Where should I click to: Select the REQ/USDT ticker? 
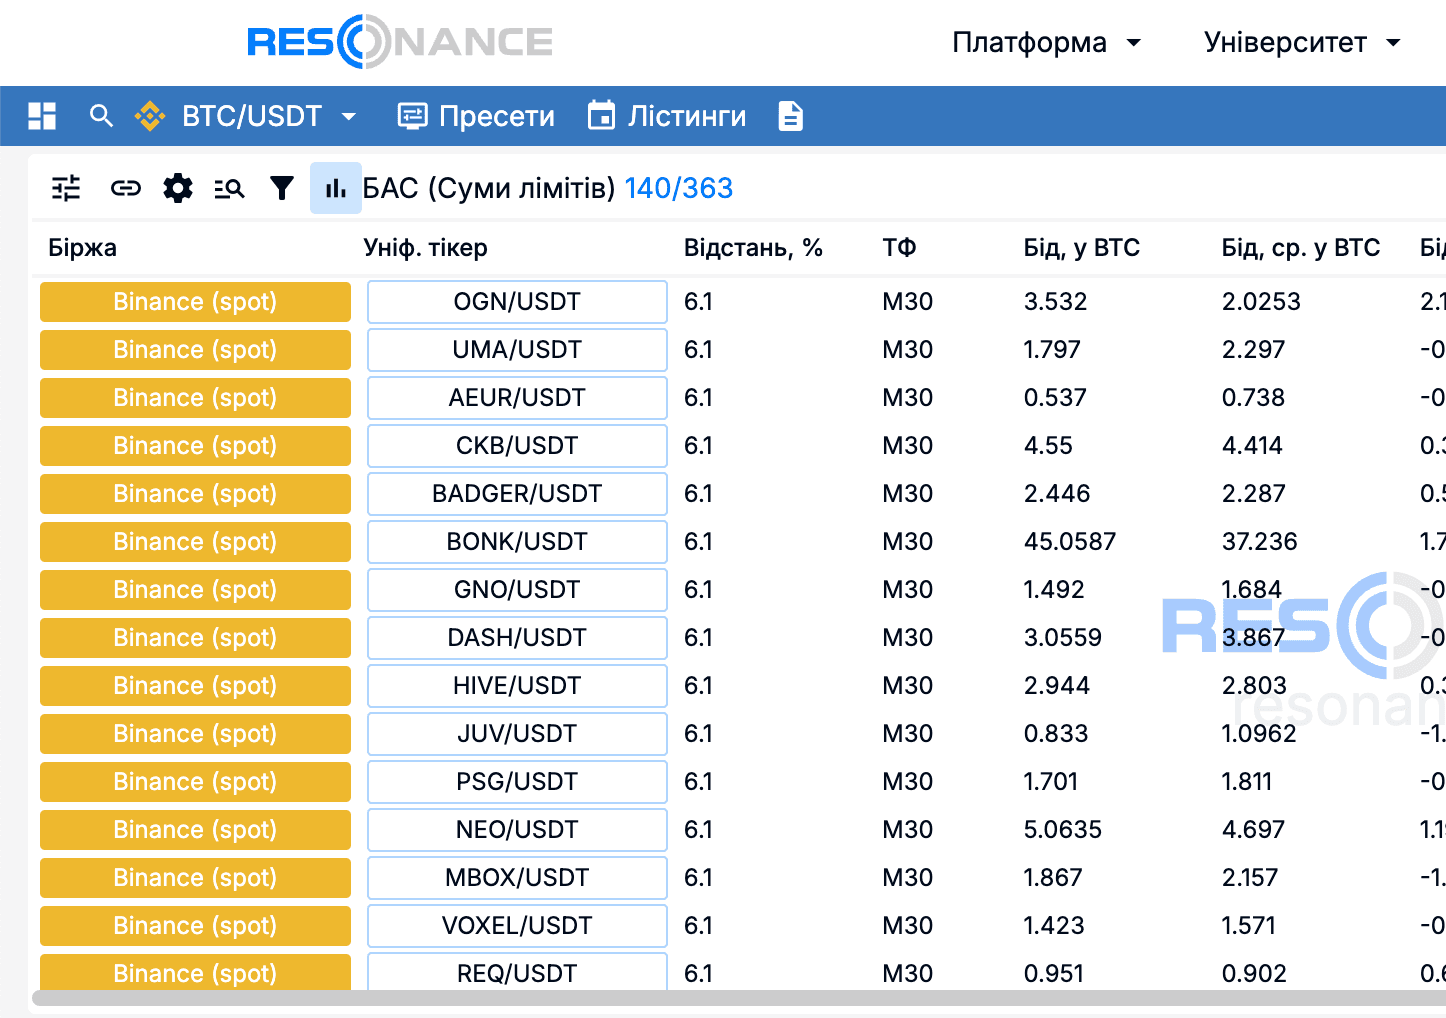pos(517,972)
